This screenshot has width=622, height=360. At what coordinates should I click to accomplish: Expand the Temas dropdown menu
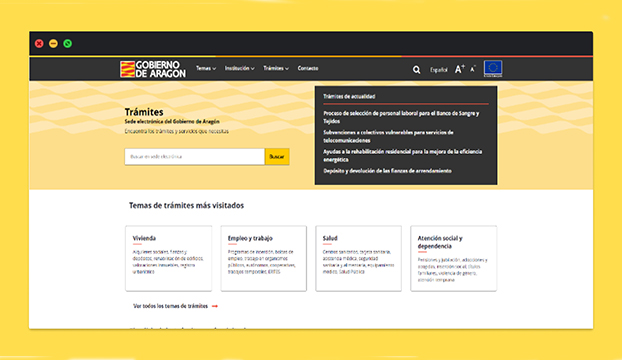(206, 69)
